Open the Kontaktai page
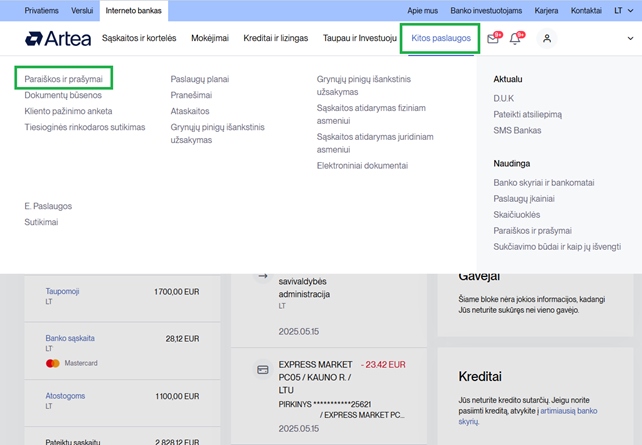Image resolution: width=642 pixels, height=445 pixels. [x=586, y=11]
